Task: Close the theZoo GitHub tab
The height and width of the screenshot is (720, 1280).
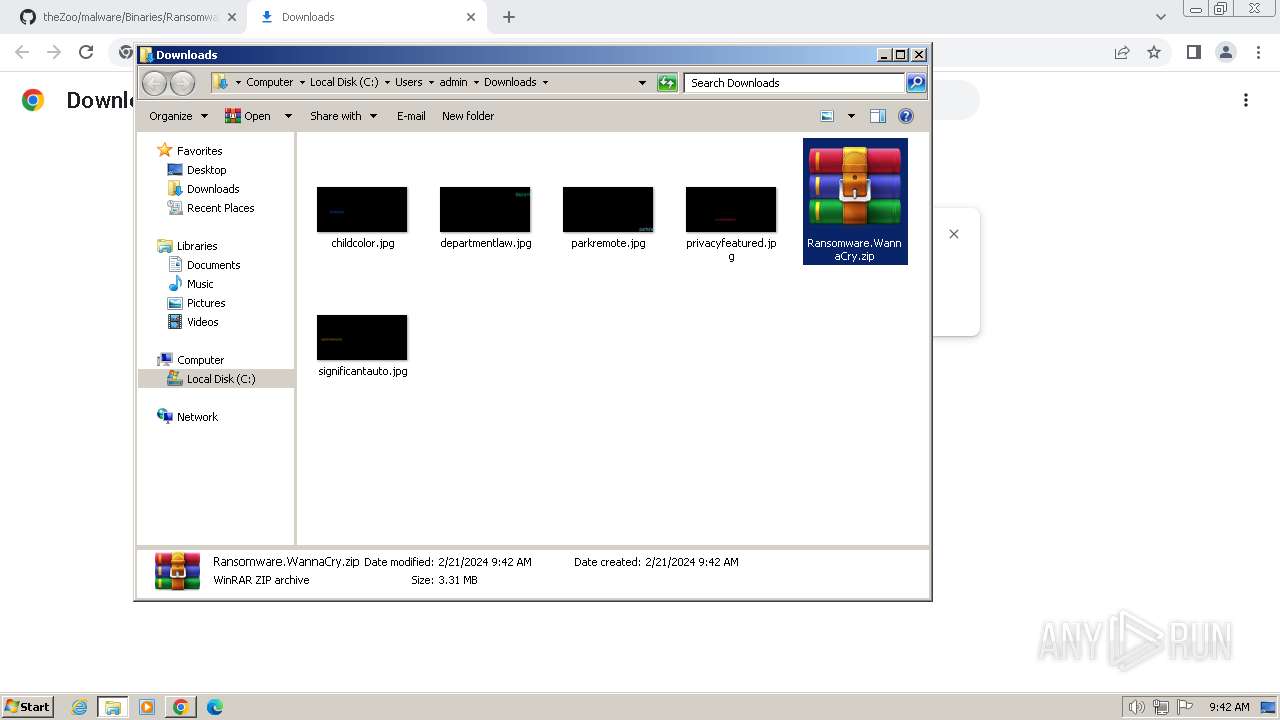Action: [x=231, y=17]
